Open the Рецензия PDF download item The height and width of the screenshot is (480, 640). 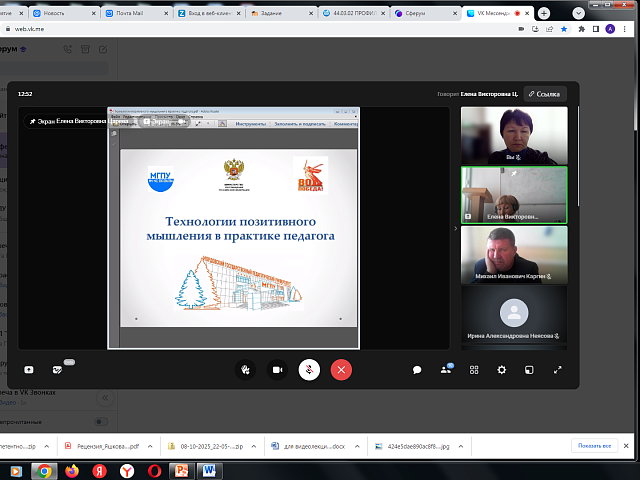click(x=100, y=445)
